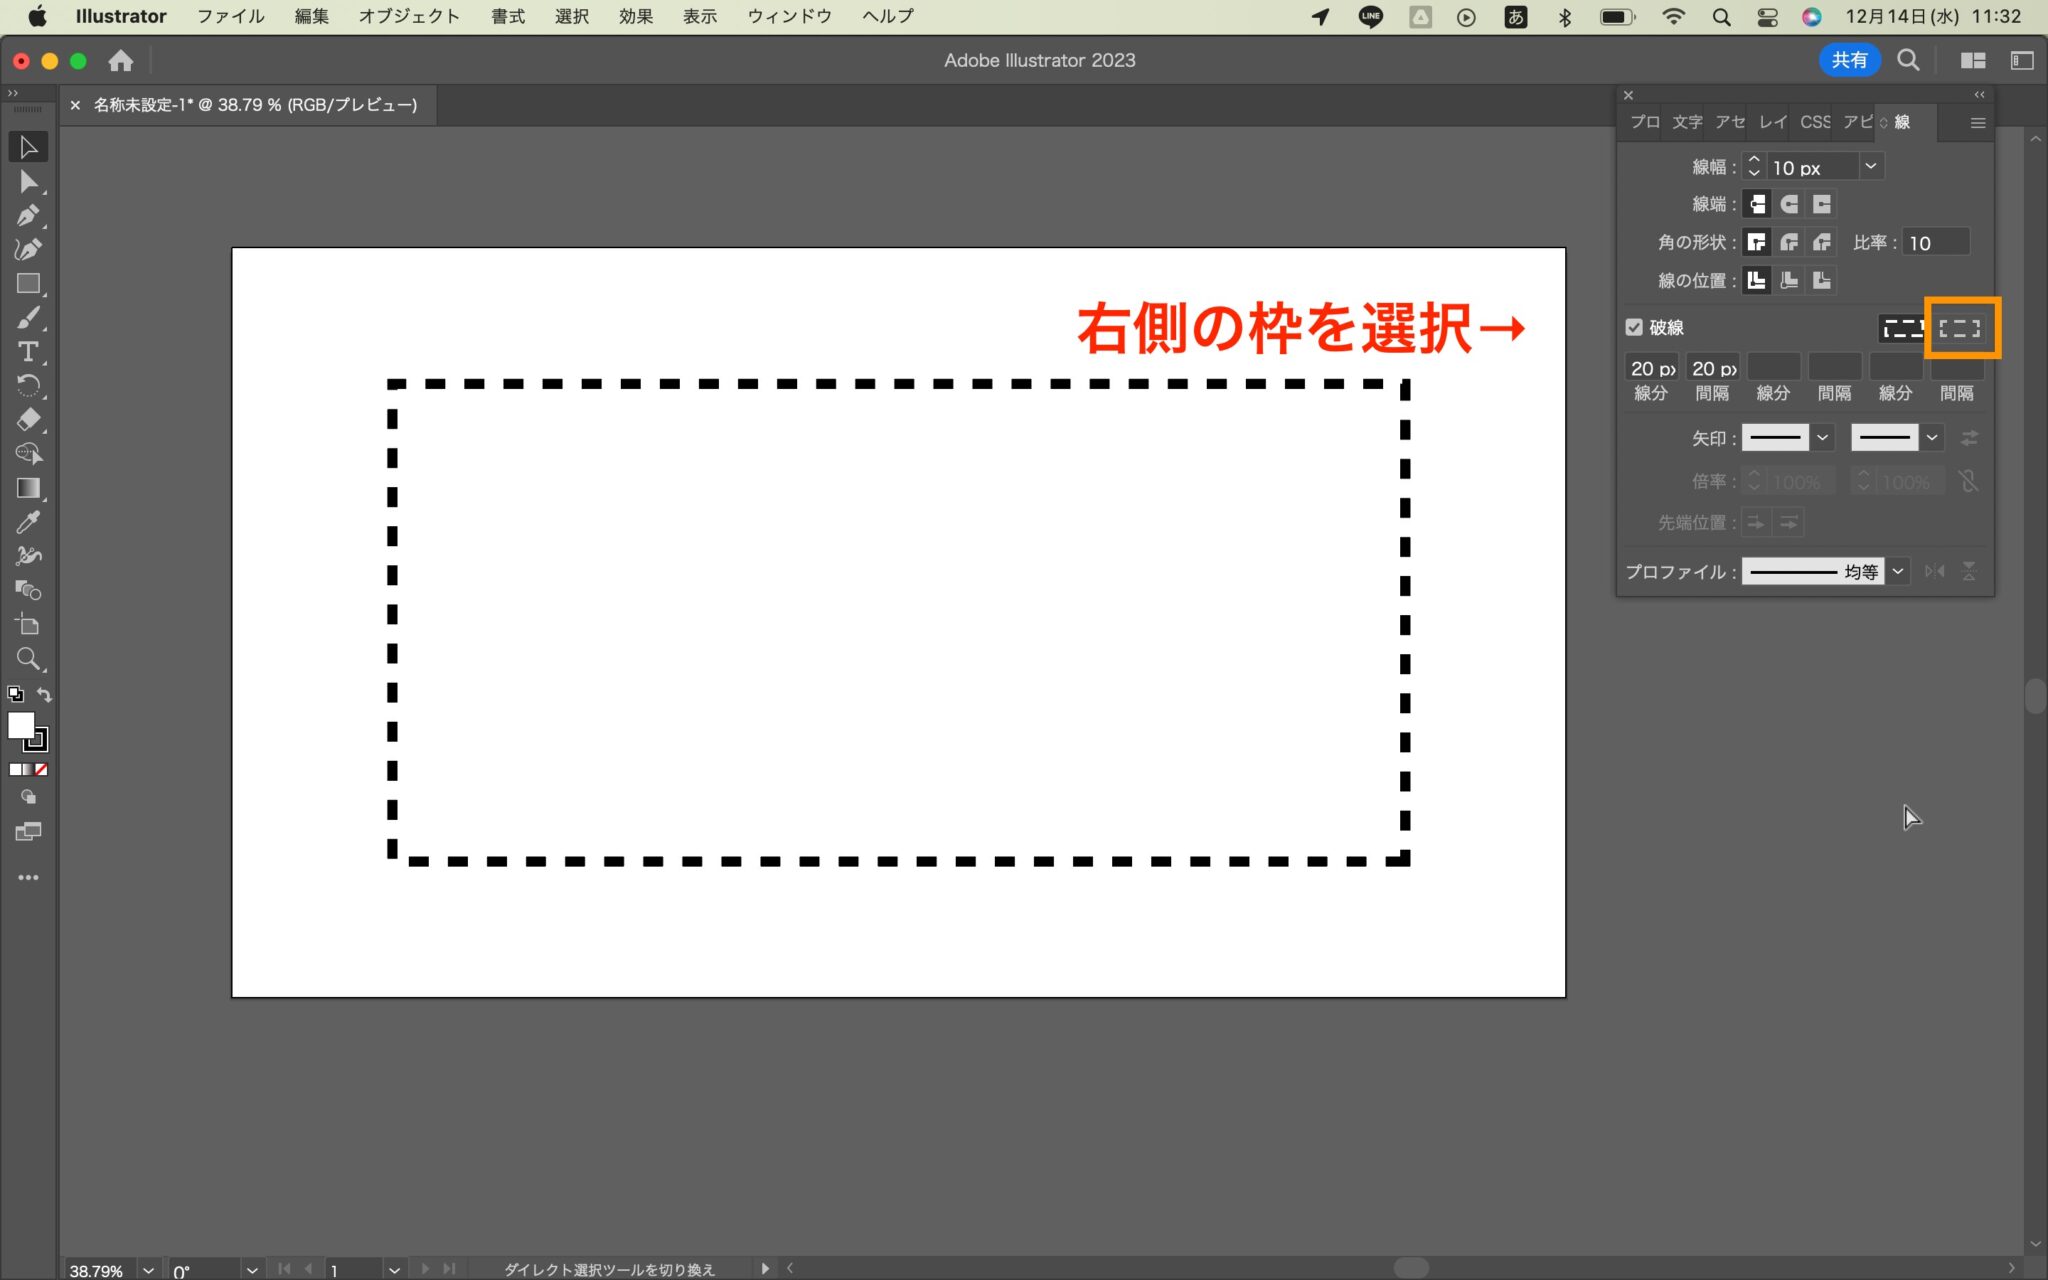Select the Eyedropper tool
The height and width of the screenshot is (1280, 2048).
point(28,522)
